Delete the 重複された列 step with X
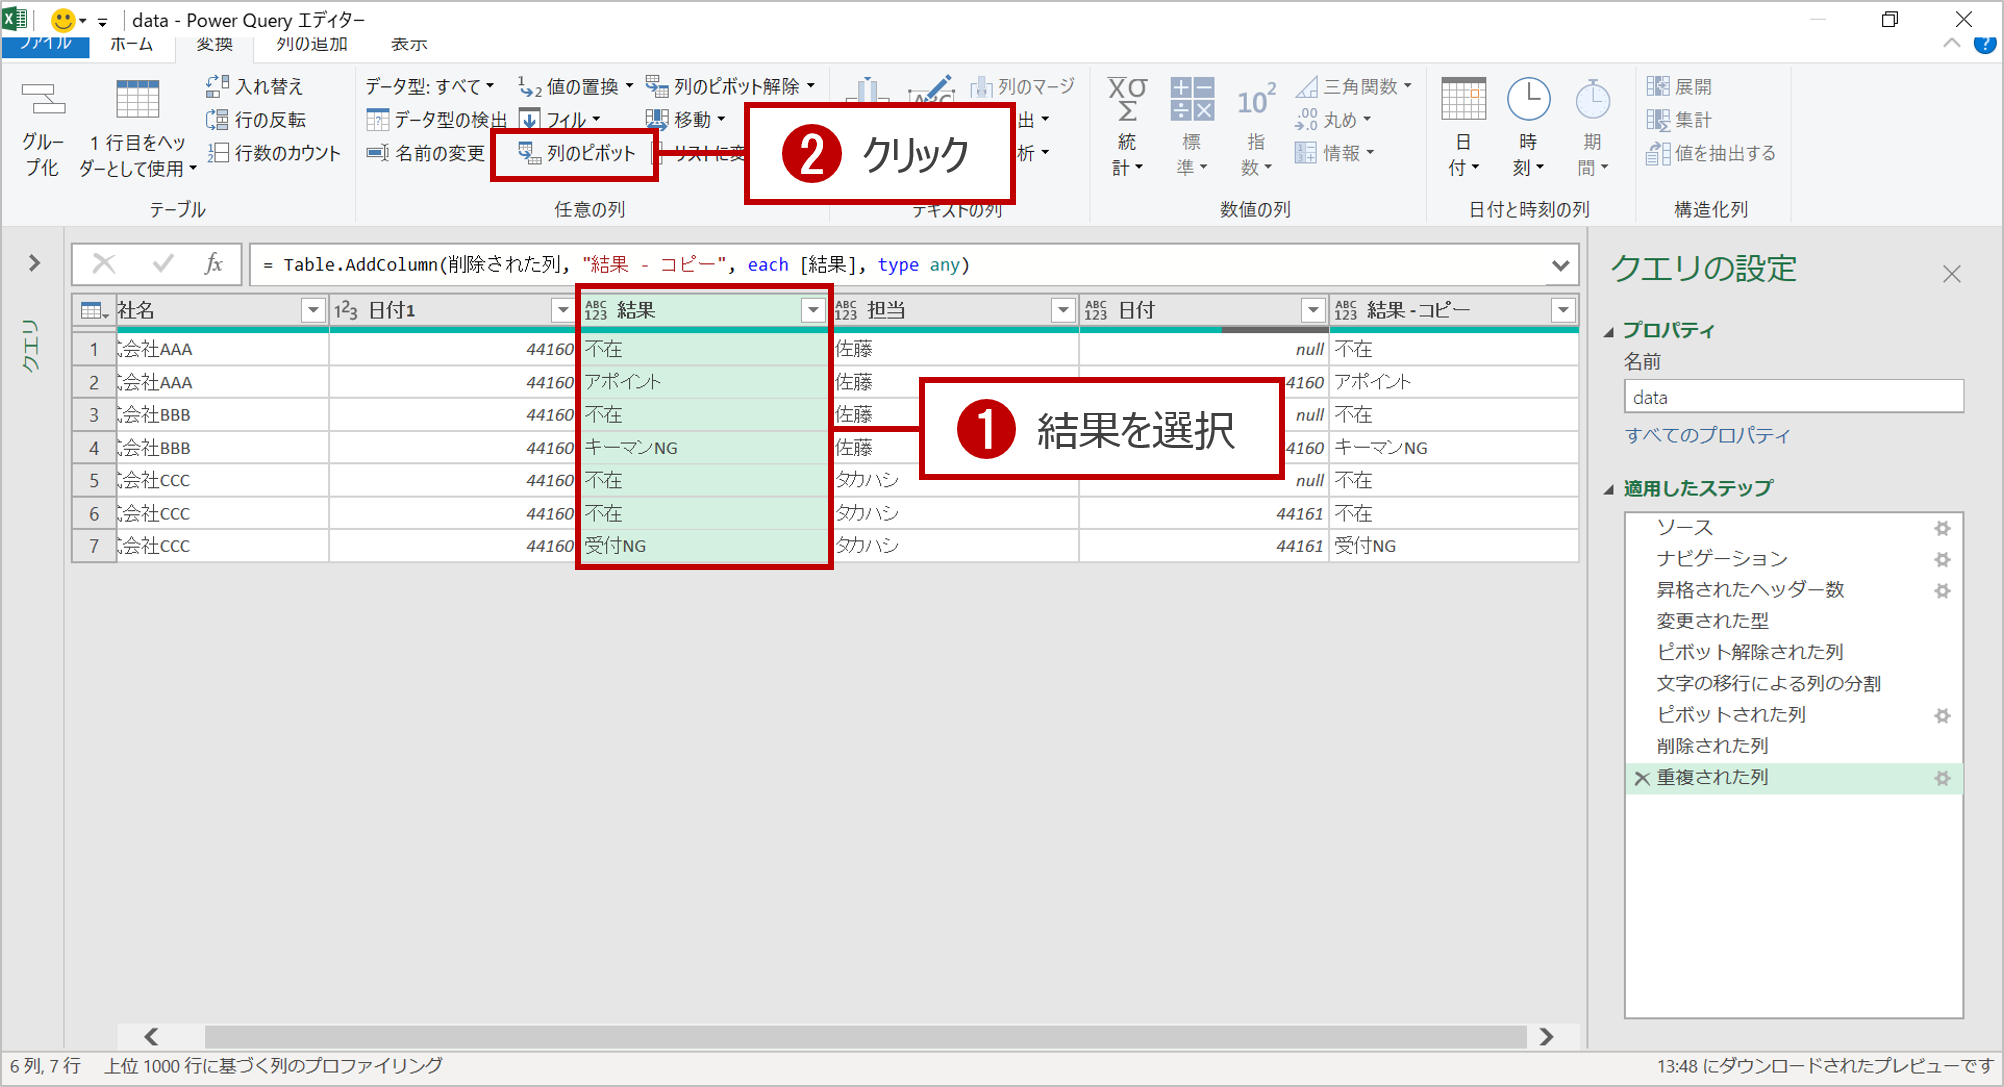Image resolution: width=2004 pixels, height=1087 pixels. [1641, 778]
